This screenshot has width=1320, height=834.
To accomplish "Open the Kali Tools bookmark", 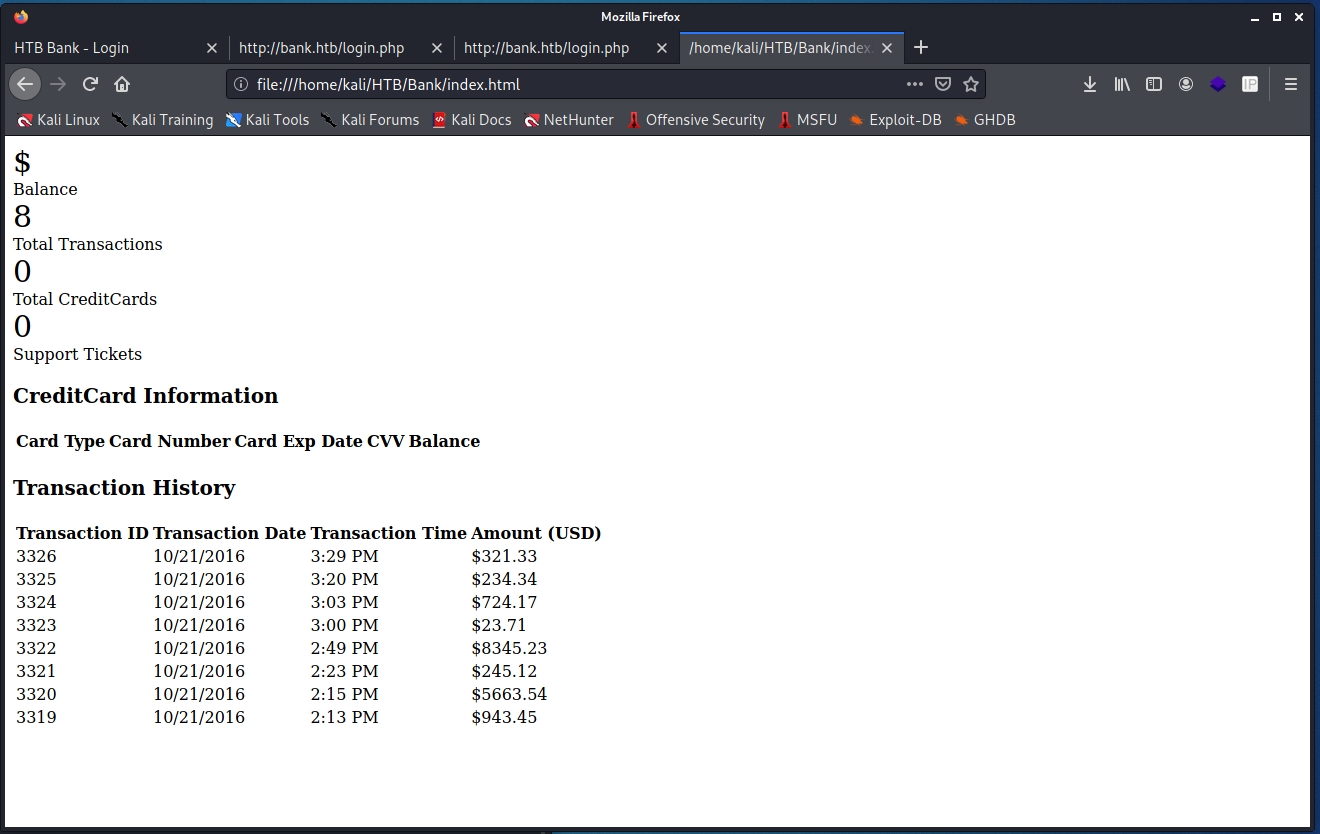I will (x=267, y=120).
